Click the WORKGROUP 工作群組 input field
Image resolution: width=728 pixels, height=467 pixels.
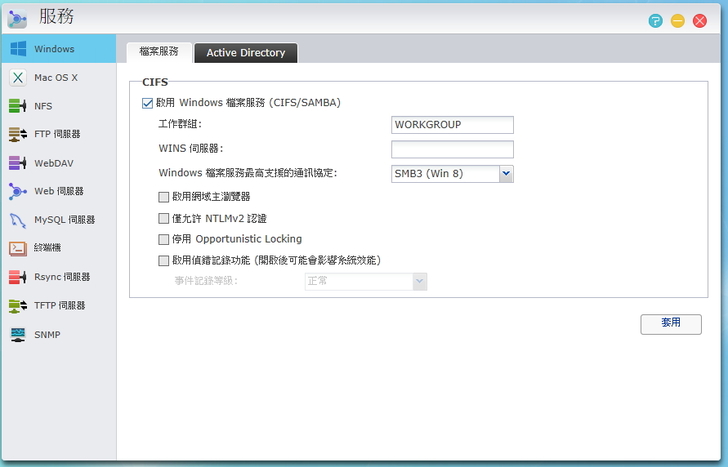click(x=452, y=125)
